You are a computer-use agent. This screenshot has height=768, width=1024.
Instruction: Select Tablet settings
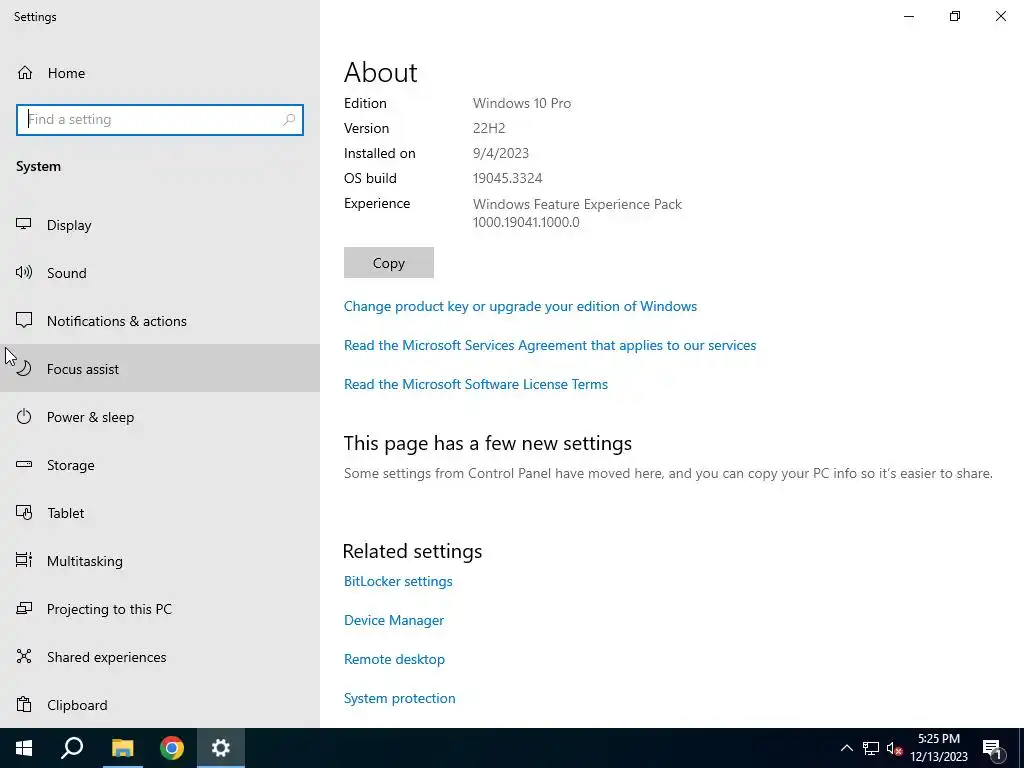pyautogui.click(x=160, y=513)
